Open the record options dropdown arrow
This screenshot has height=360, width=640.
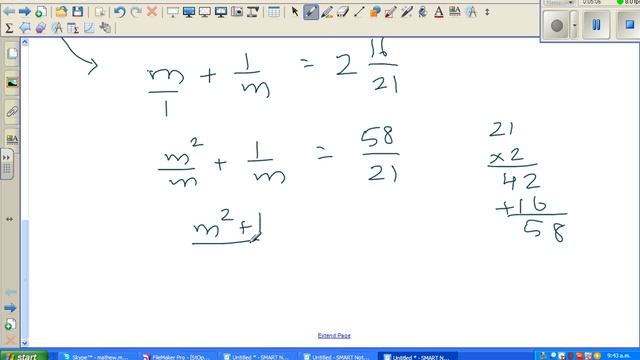(x=575, y=25)
